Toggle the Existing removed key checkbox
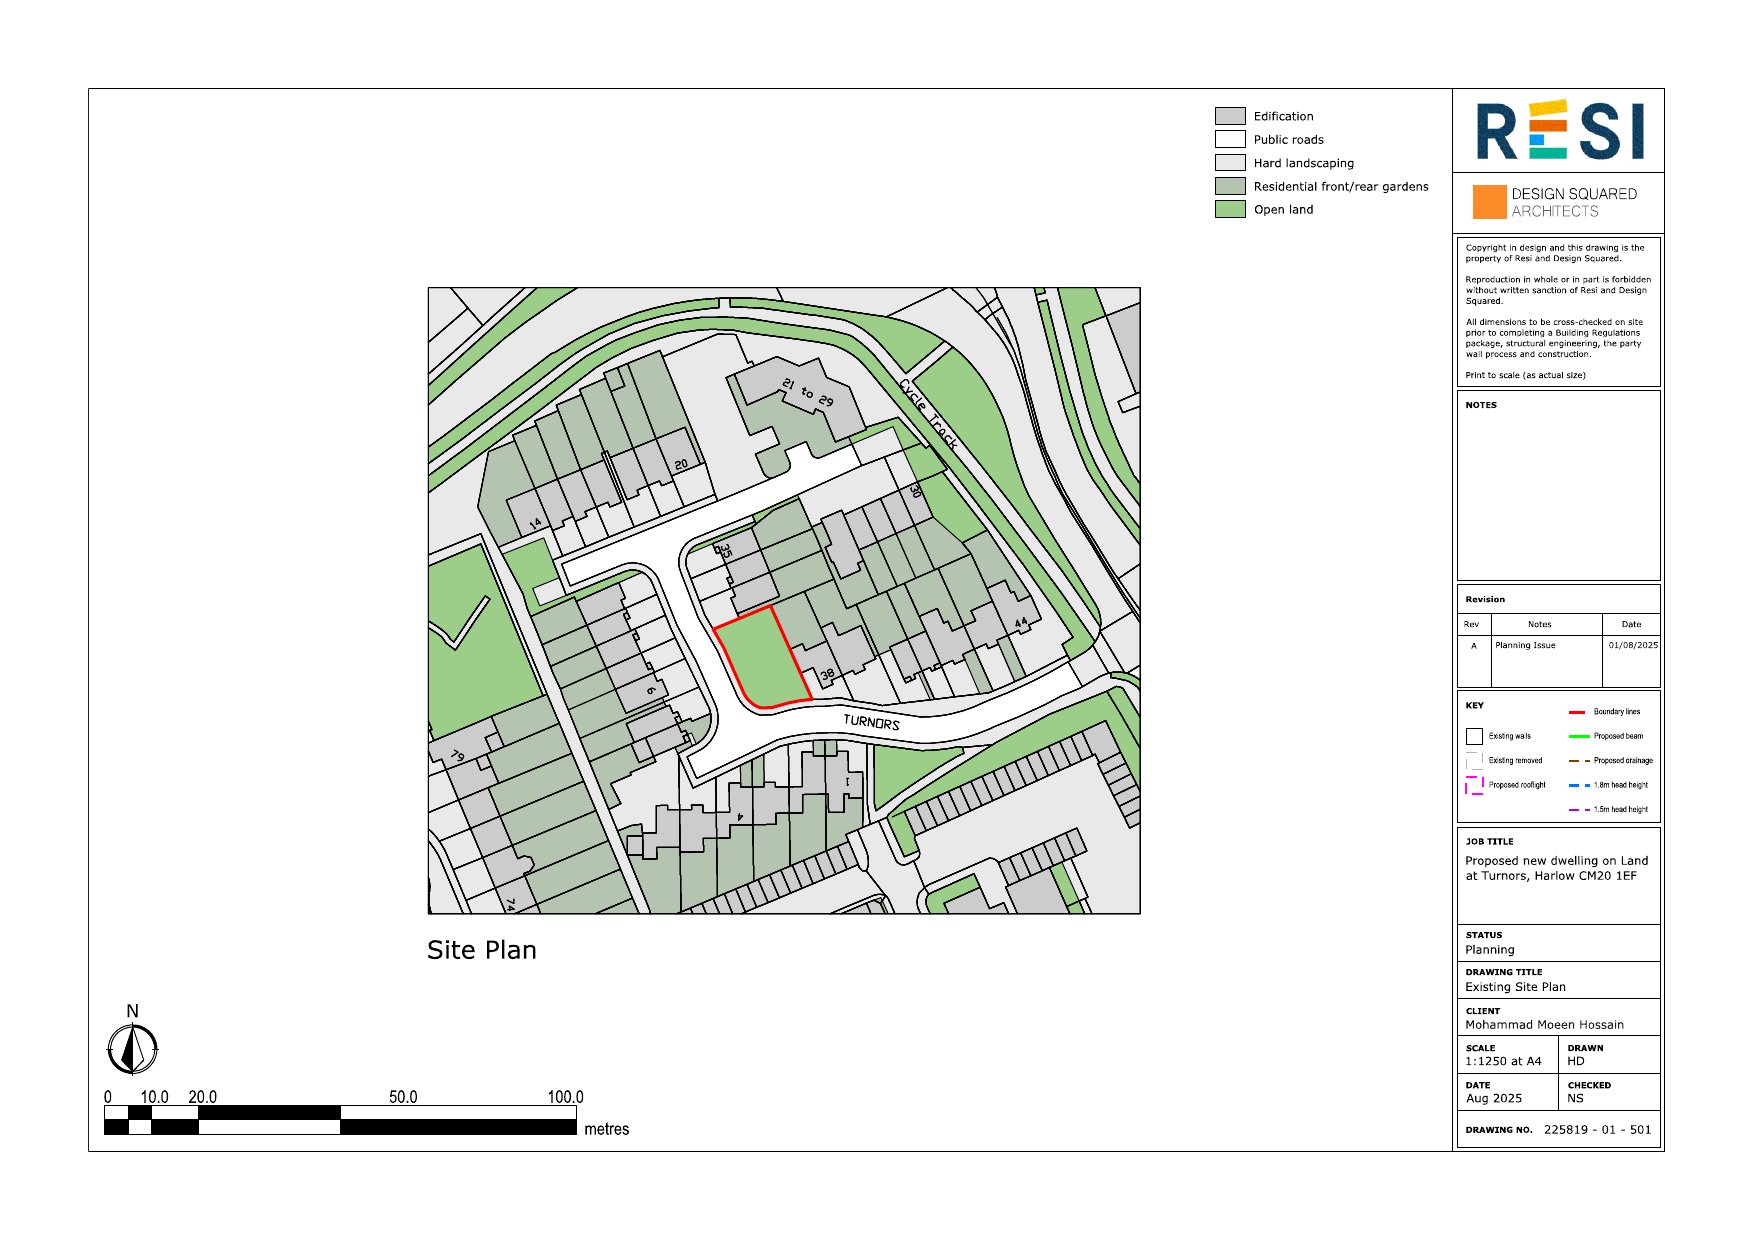1754x1241 pixels. (1474, 760)
